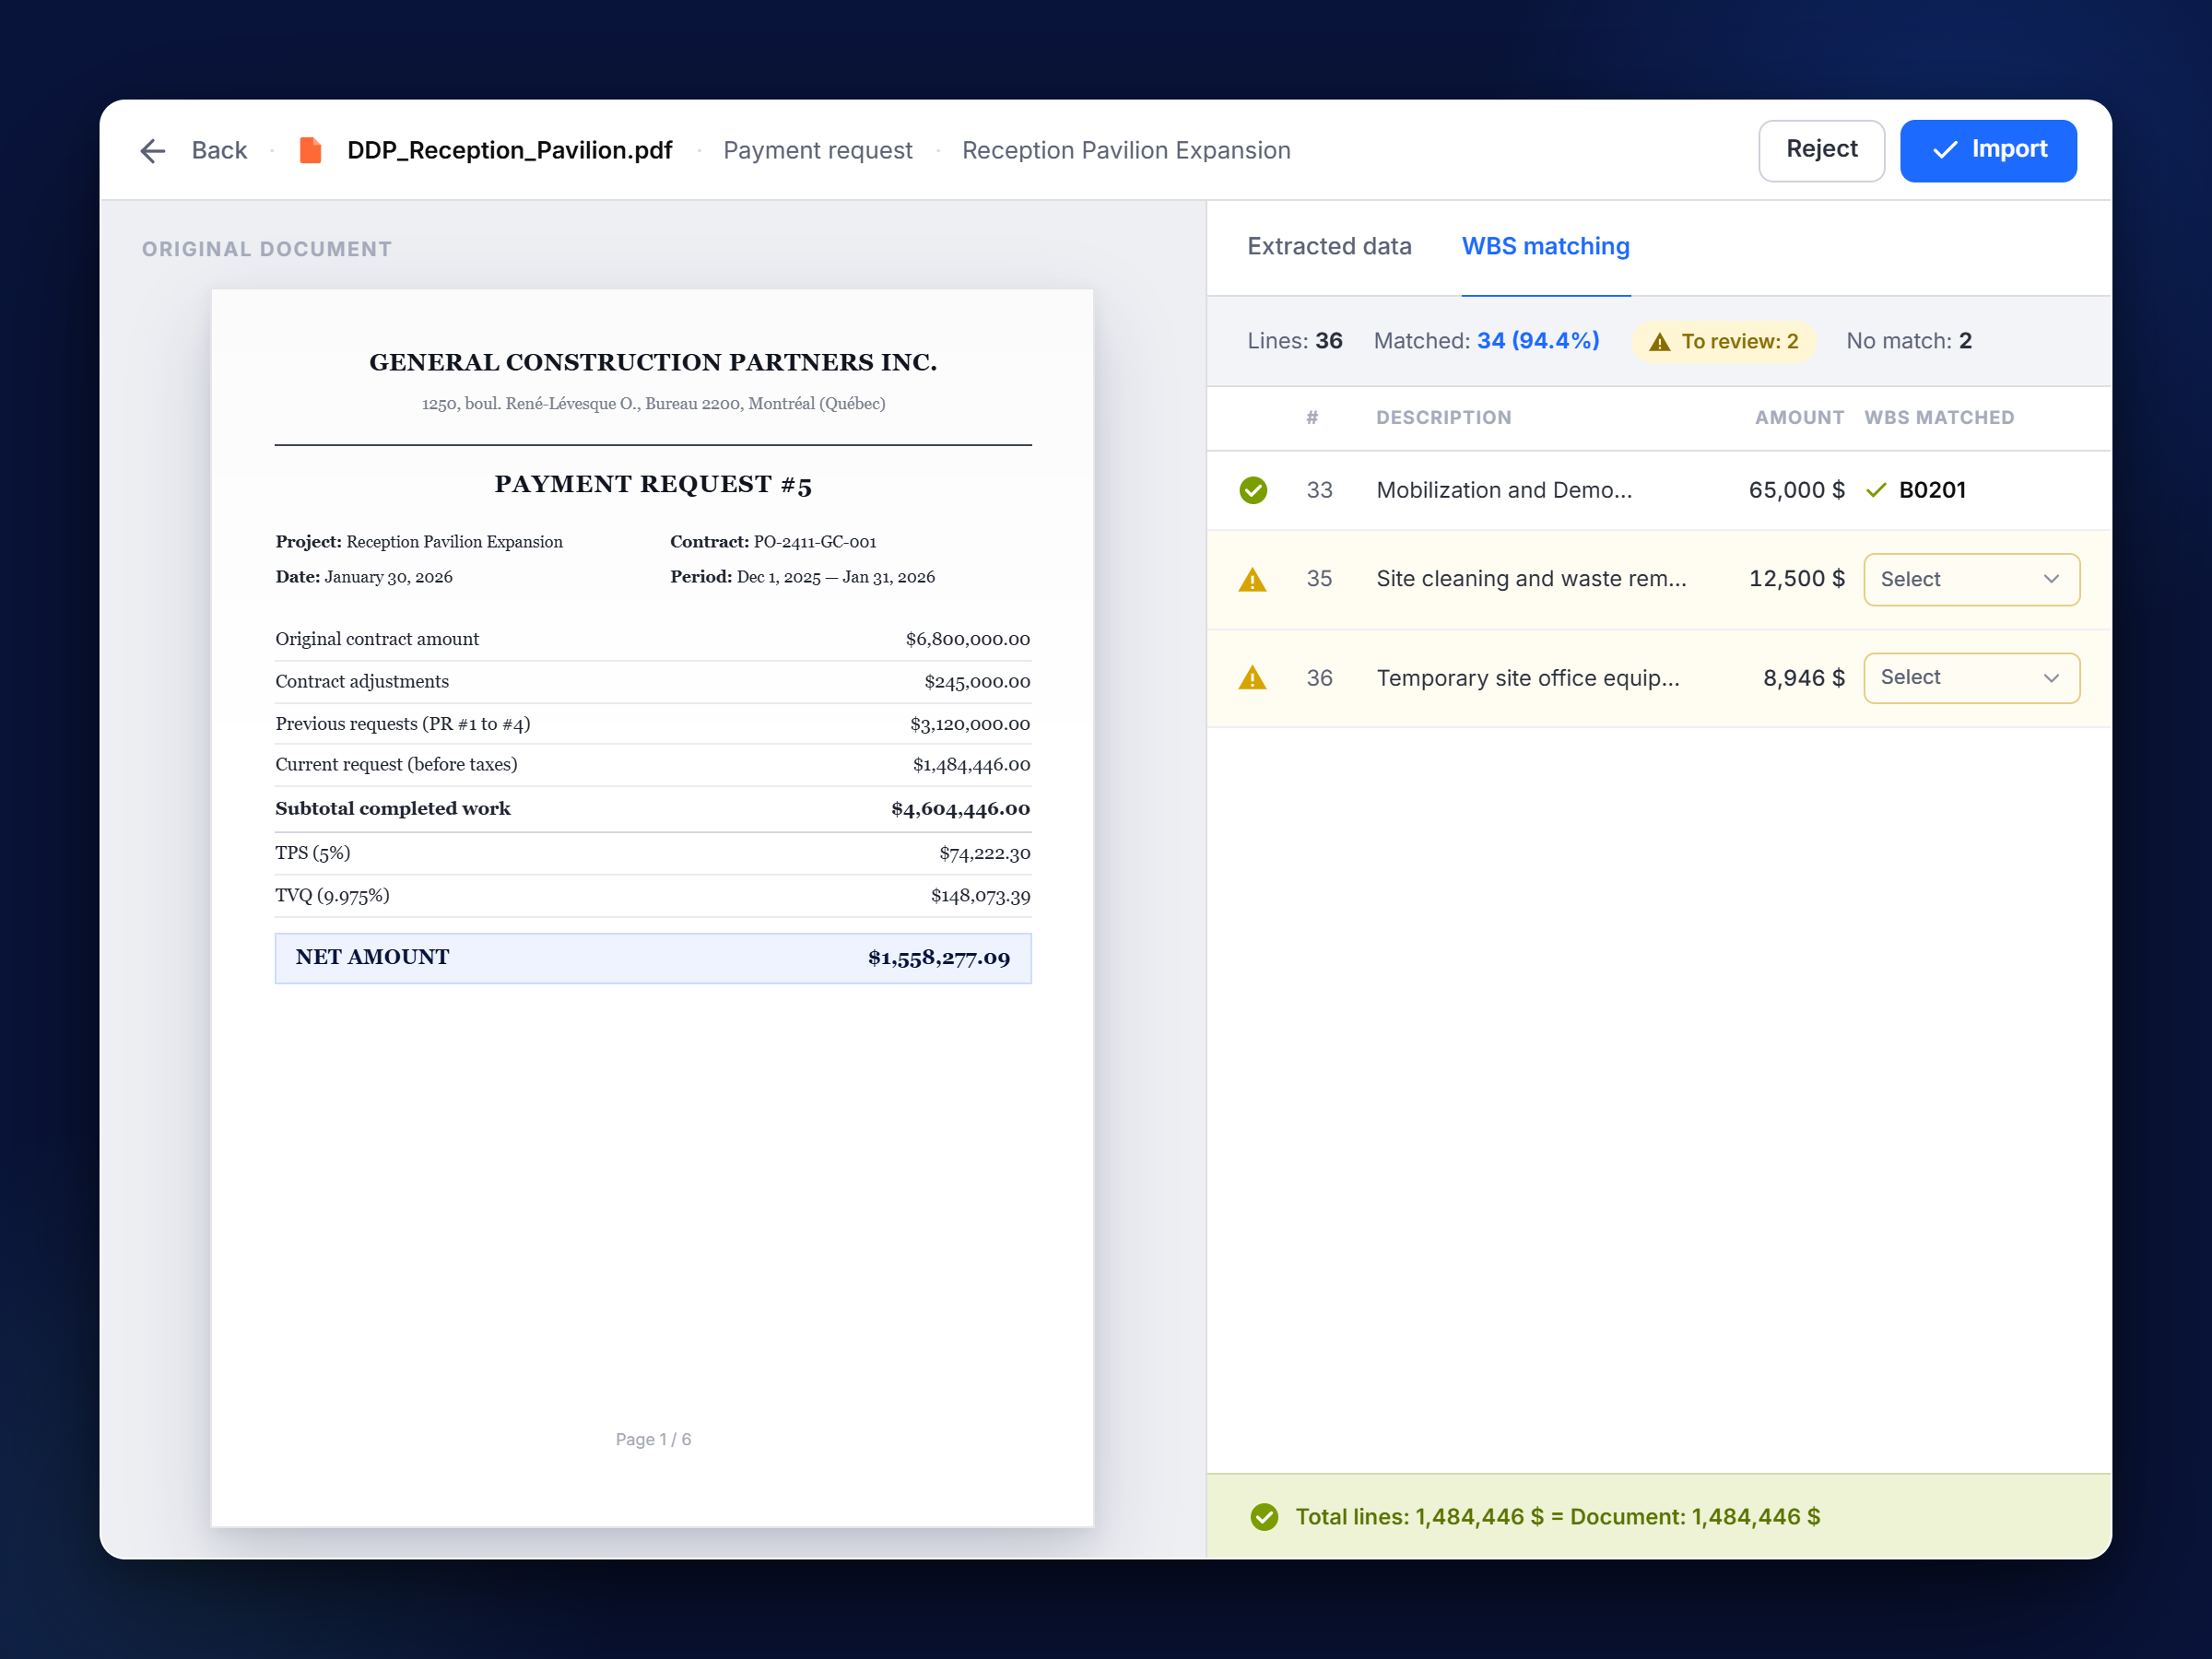The height and width of the screenshot is (1659, 2212).
Task: Click the green check icon by Total lines
Action: click(x=1264, y=1517)
